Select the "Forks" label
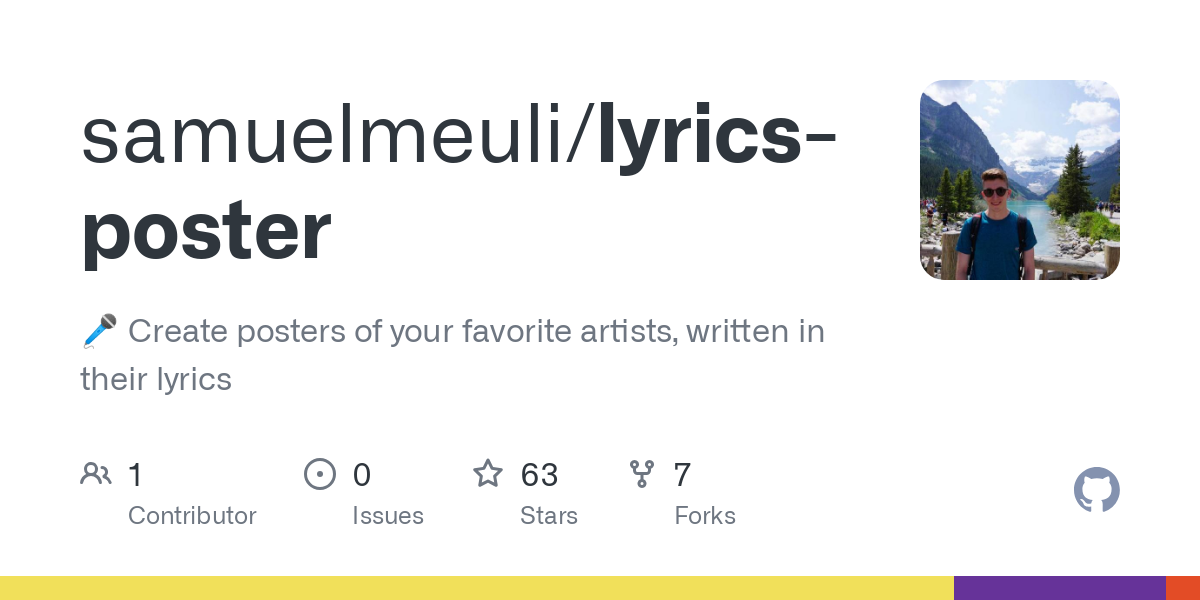1200x600 pixels. pos(705,516)
